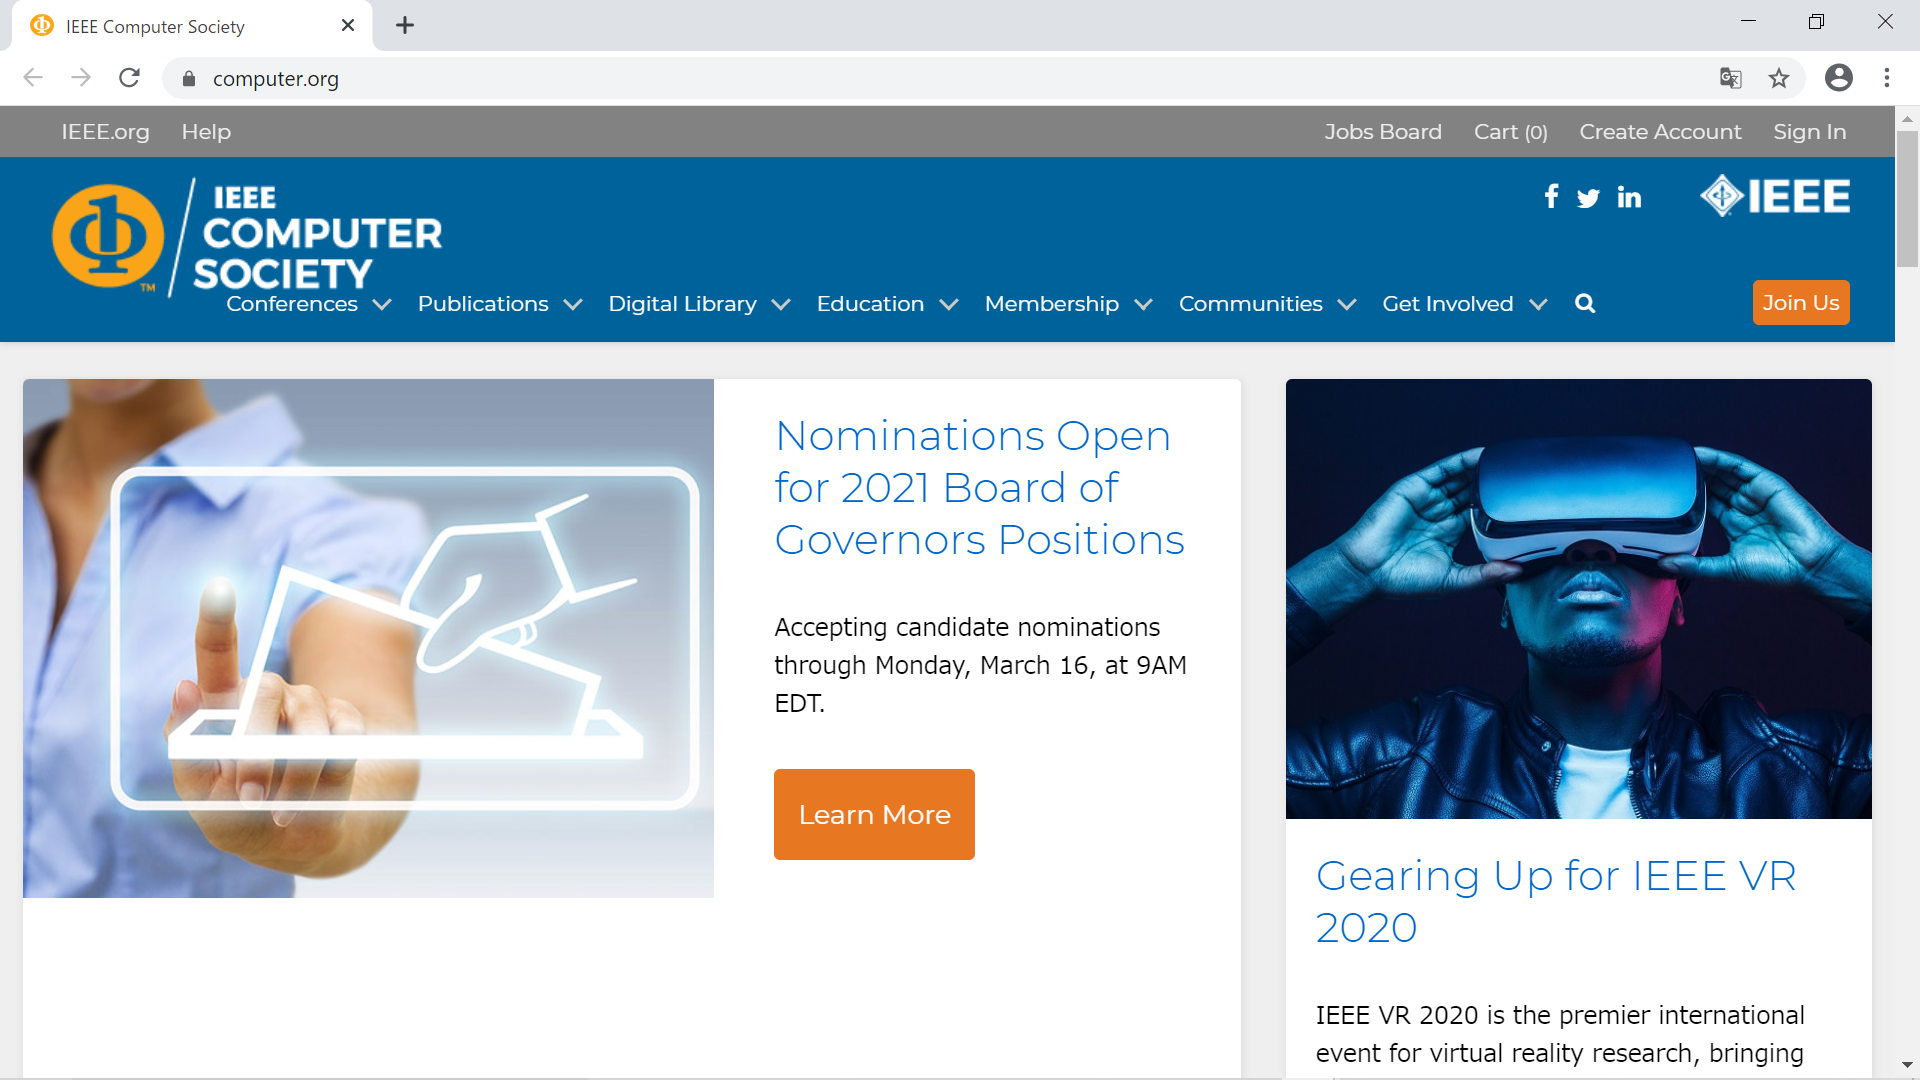Click the scrollbar up arrow
Image resolution: width=1920 pixels, height=1080 pixels.
point(1907,118)
